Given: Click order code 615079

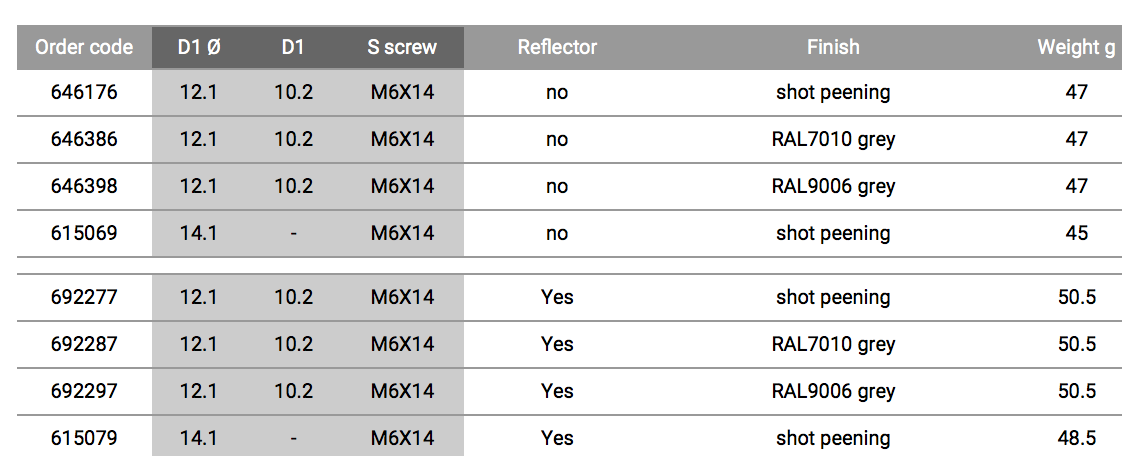Looking at the screenshot, I should pos(84,438).
